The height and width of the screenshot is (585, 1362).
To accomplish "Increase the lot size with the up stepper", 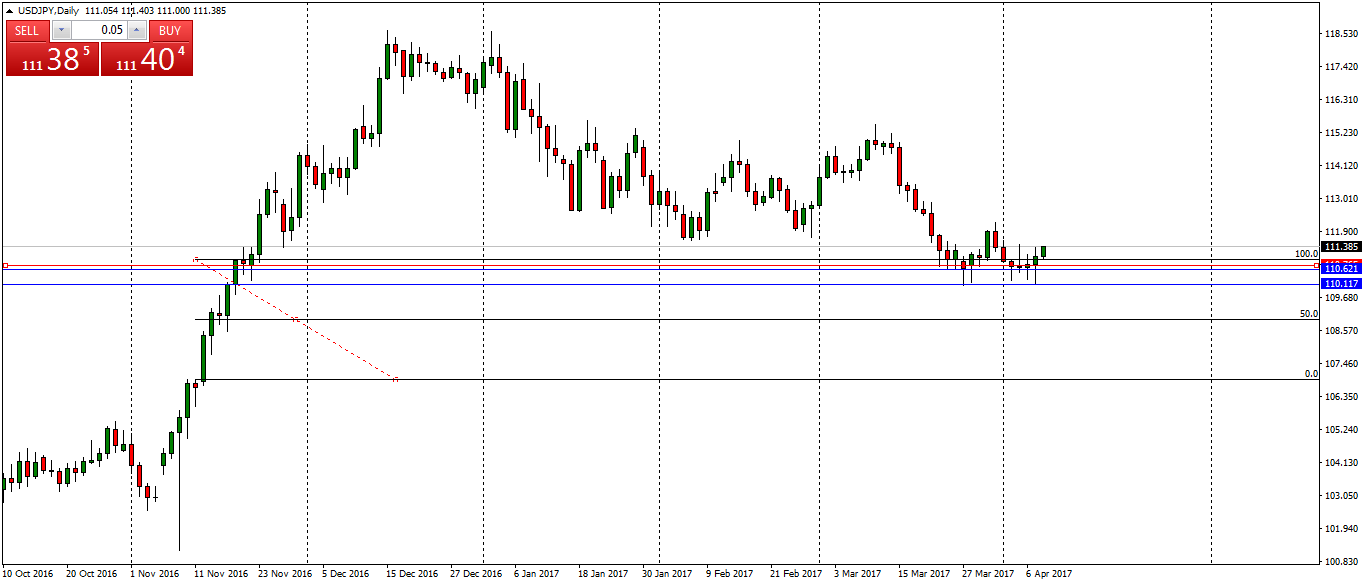I will [136, 30].
